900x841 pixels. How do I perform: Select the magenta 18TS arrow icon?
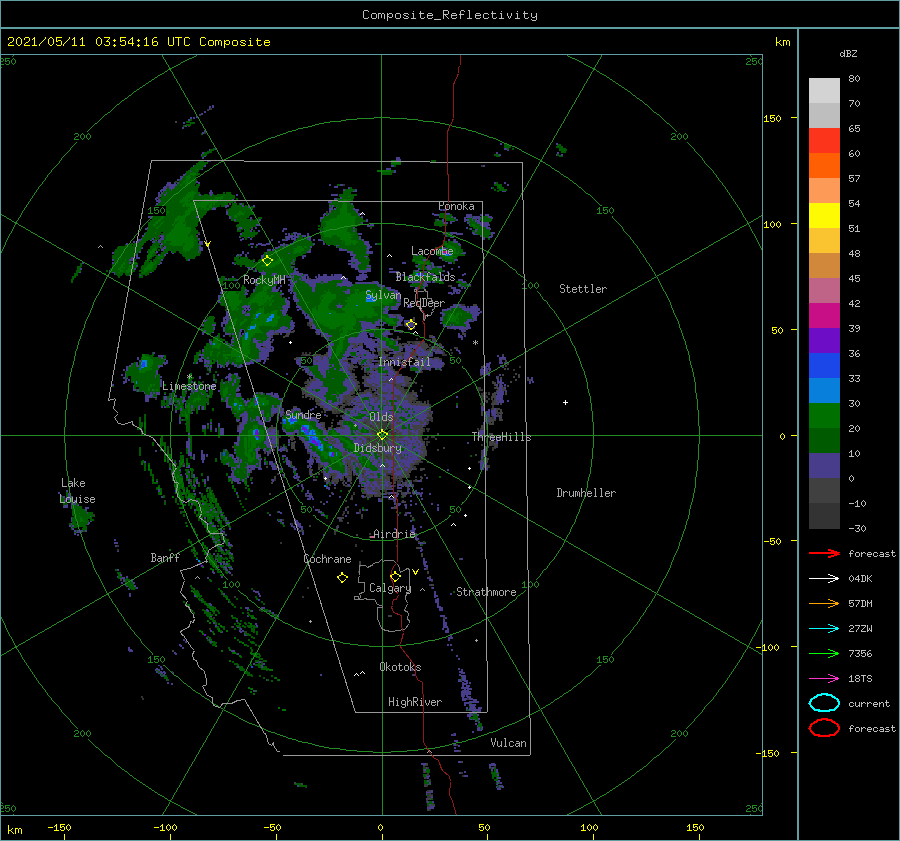click(x=824, y=679)
